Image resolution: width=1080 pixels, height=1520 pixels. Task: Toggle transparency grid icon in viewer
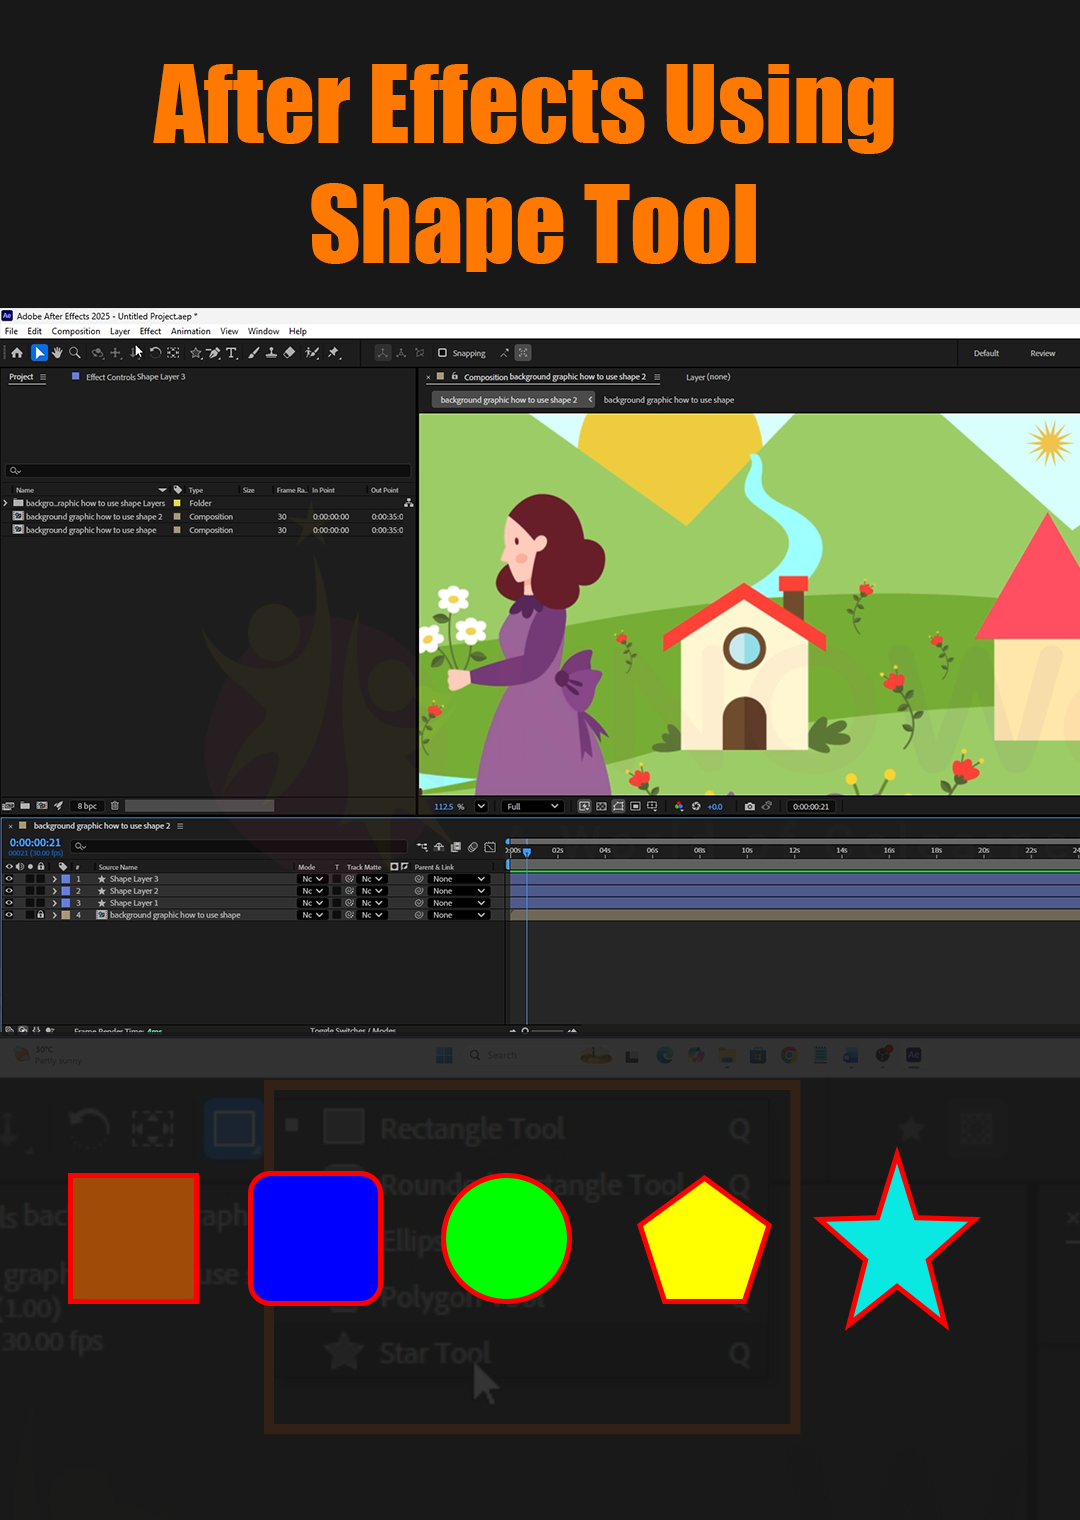coord(601,806)
